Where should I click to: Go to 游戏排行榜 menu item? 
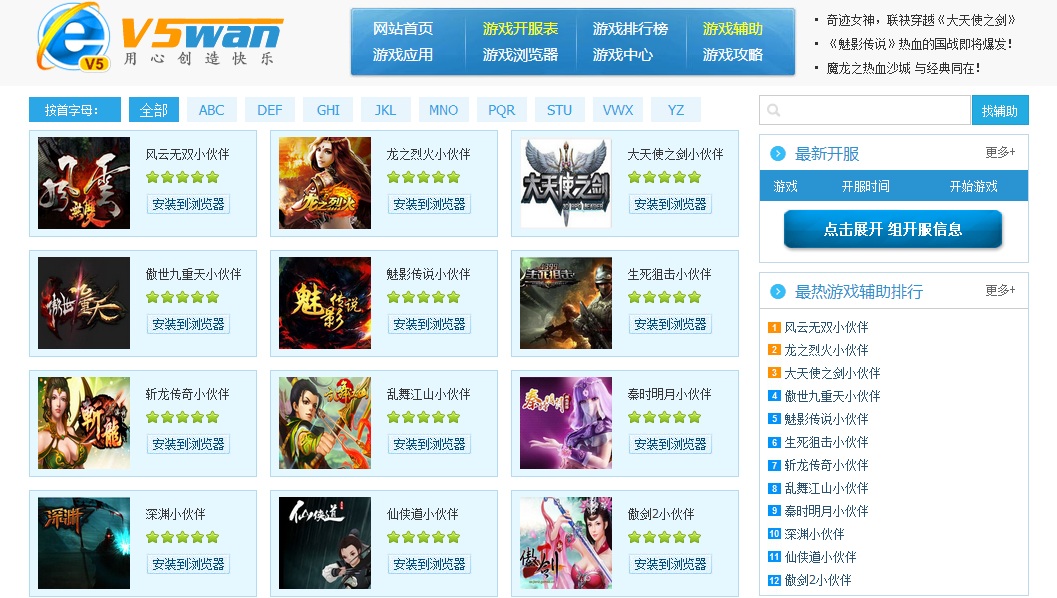click(x=630, y=29)
